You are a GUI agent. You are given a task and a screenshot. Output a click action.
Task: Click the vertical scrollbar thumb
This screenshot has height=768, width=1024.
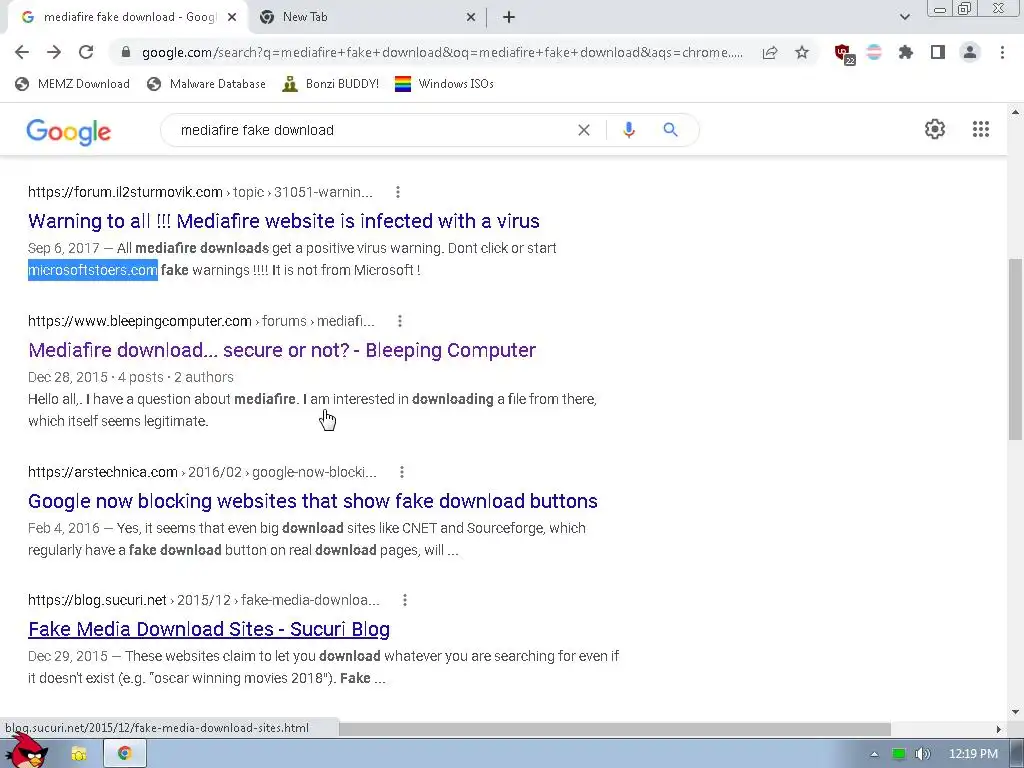click(1015, 349)
